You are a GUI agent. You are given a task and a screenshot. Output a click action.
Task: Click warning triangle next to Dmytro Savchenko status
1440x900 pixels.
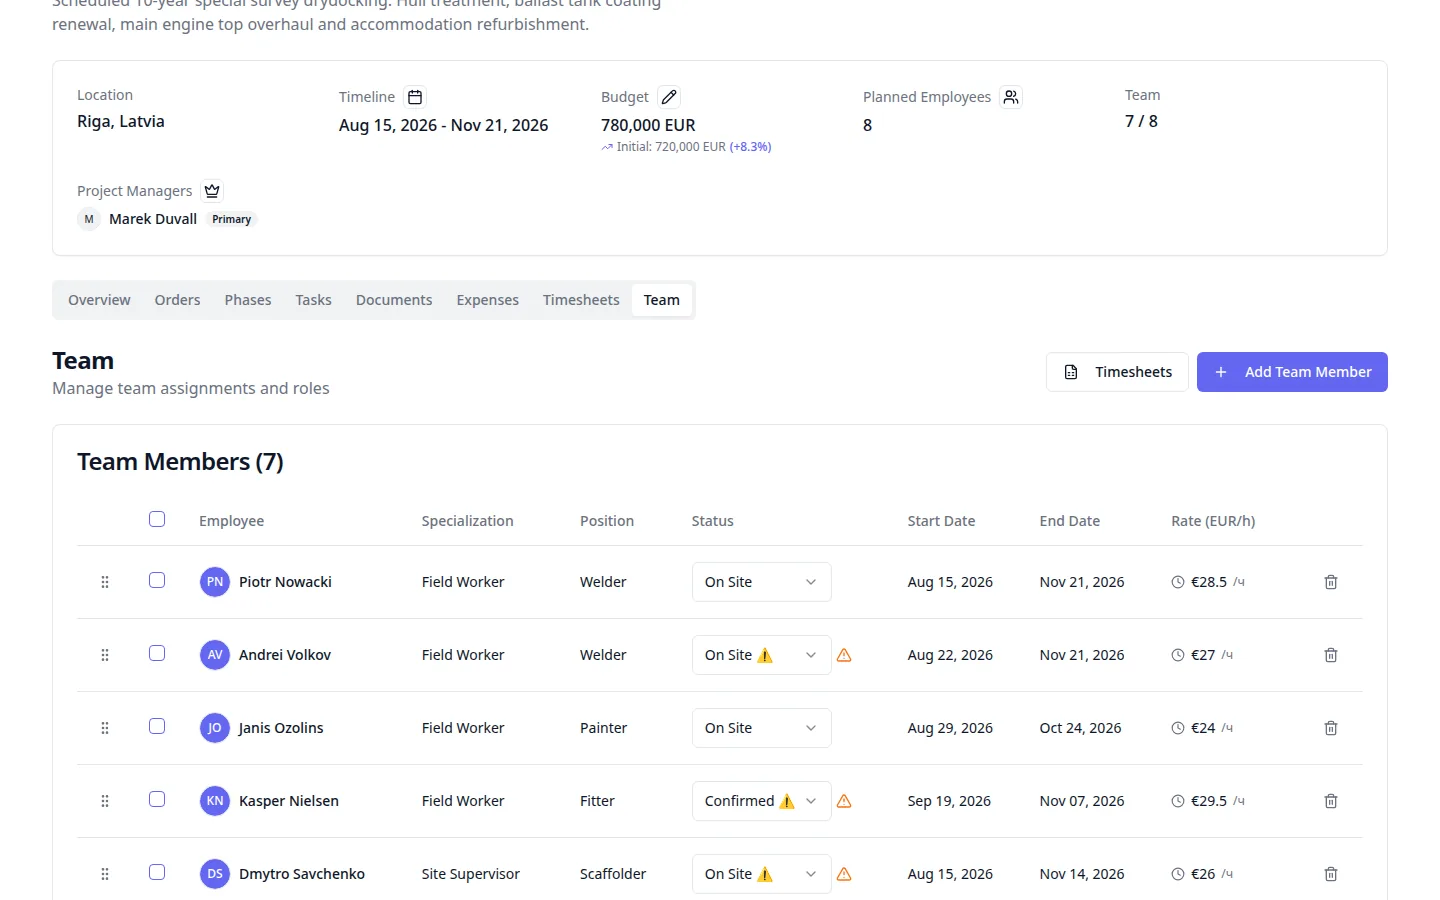844,874
